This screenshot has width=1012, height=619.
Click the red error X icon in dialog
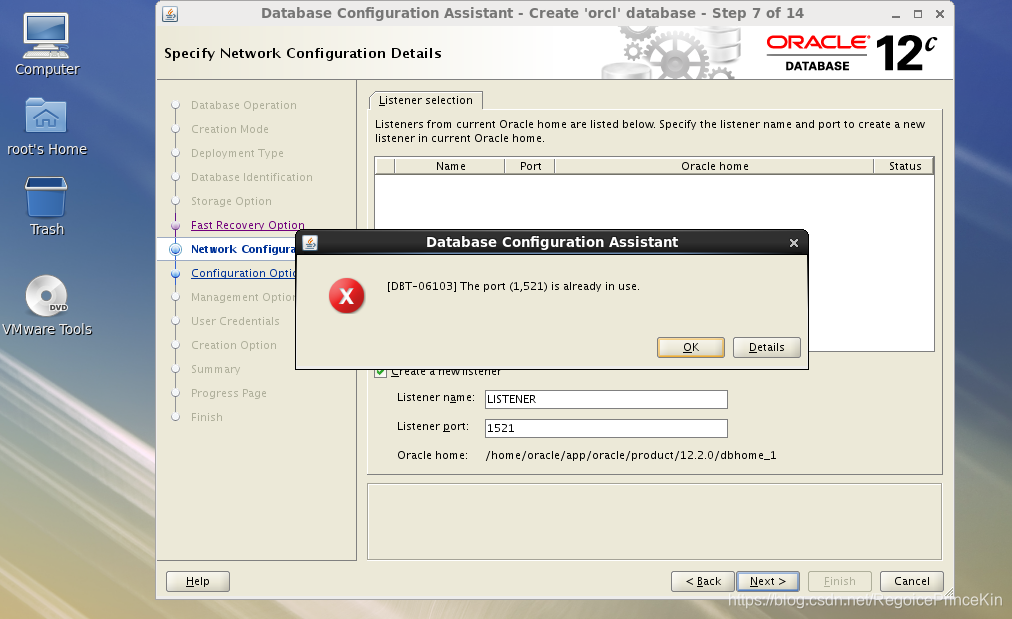347,296
